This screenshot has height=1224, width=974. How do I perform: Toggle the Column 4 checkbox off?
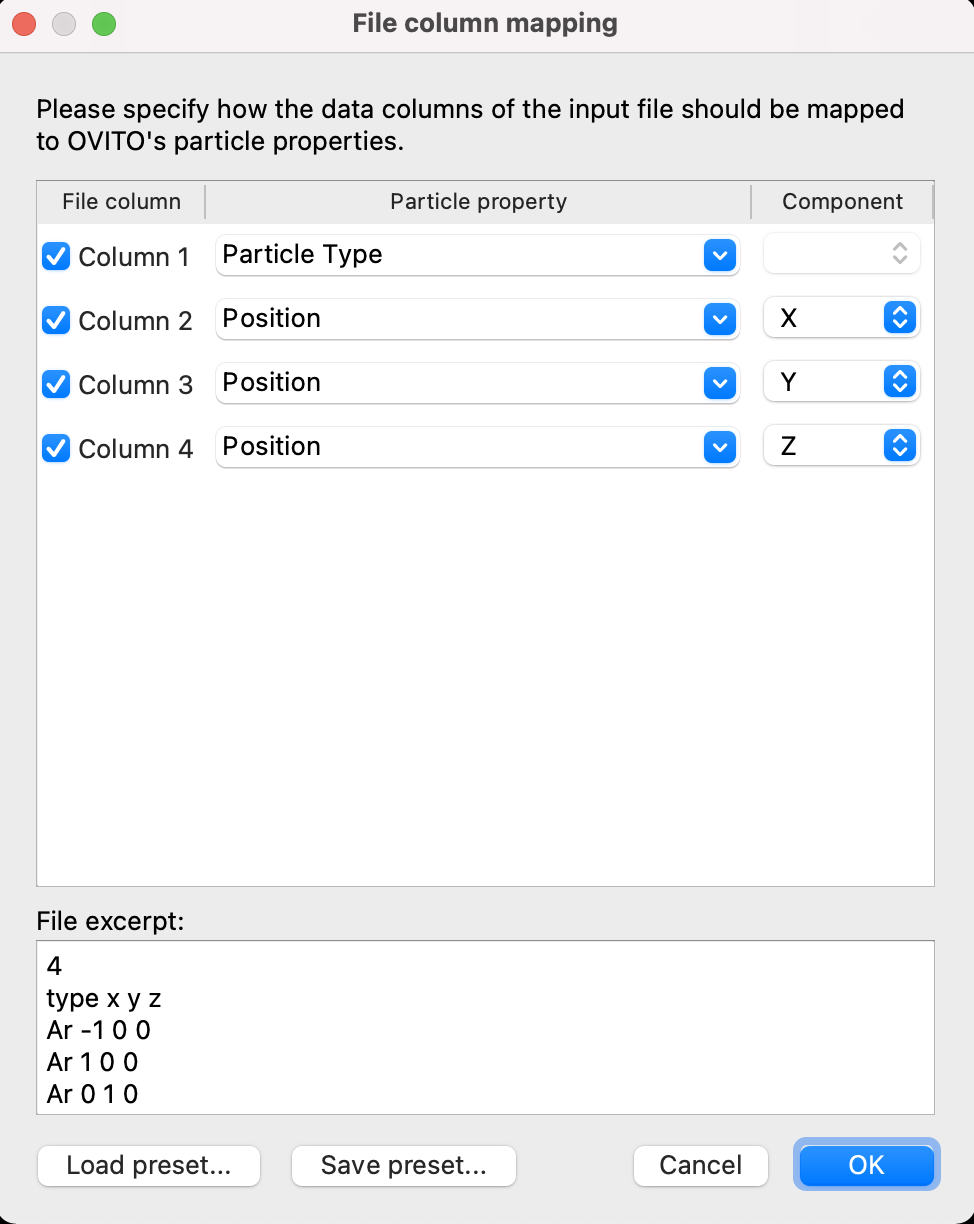coord(55,448)
